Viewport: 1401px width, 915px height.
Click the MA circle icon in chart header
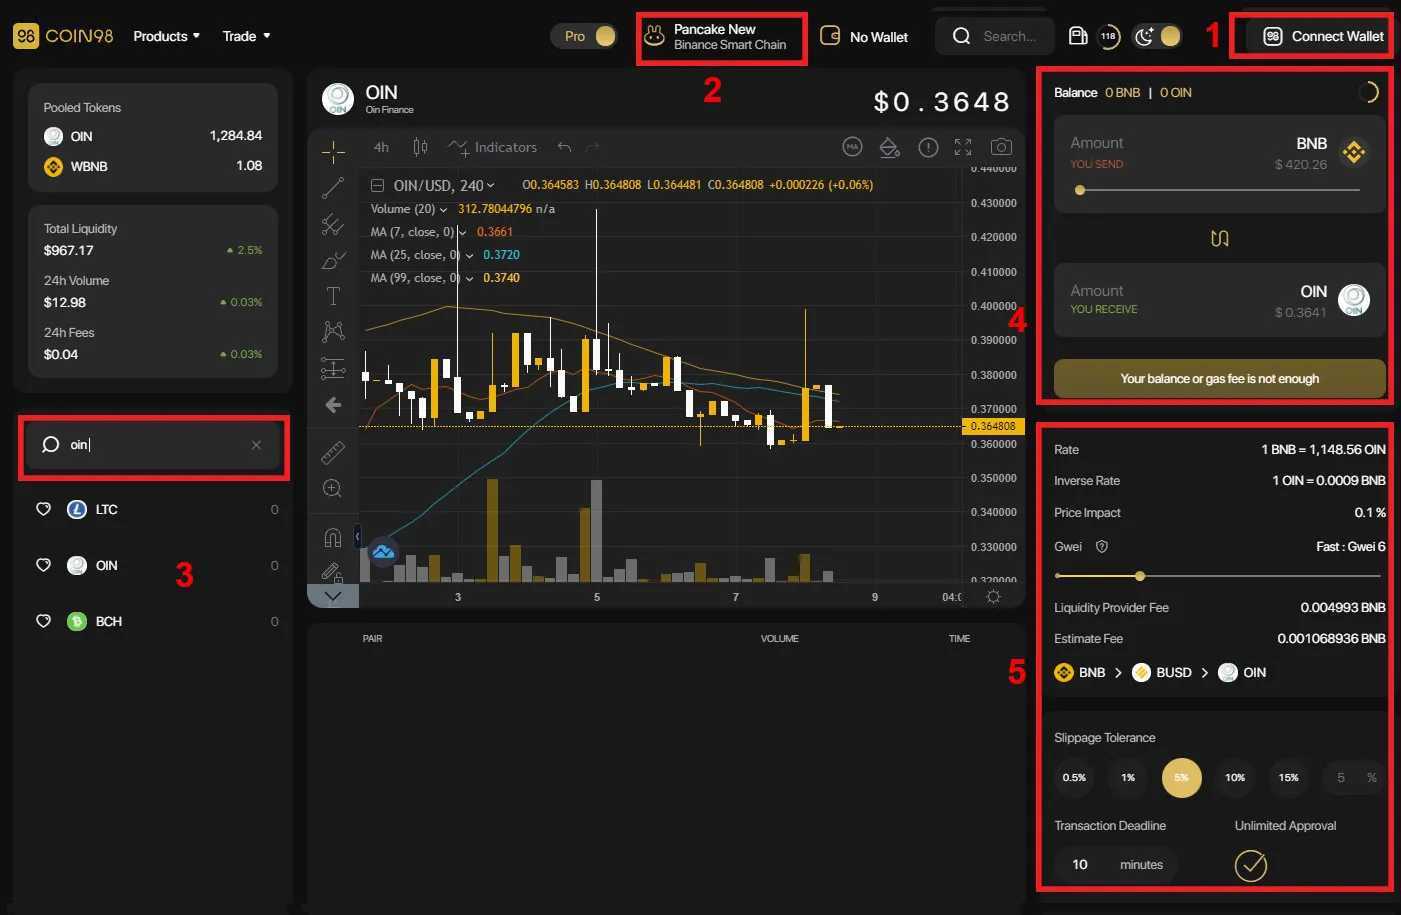click(852, 147)
